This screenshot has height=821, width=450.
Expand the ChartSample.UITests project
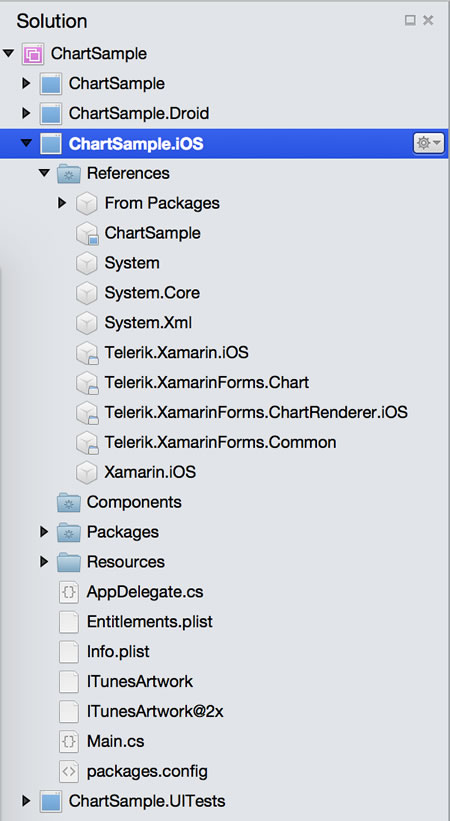coord(26,801)
